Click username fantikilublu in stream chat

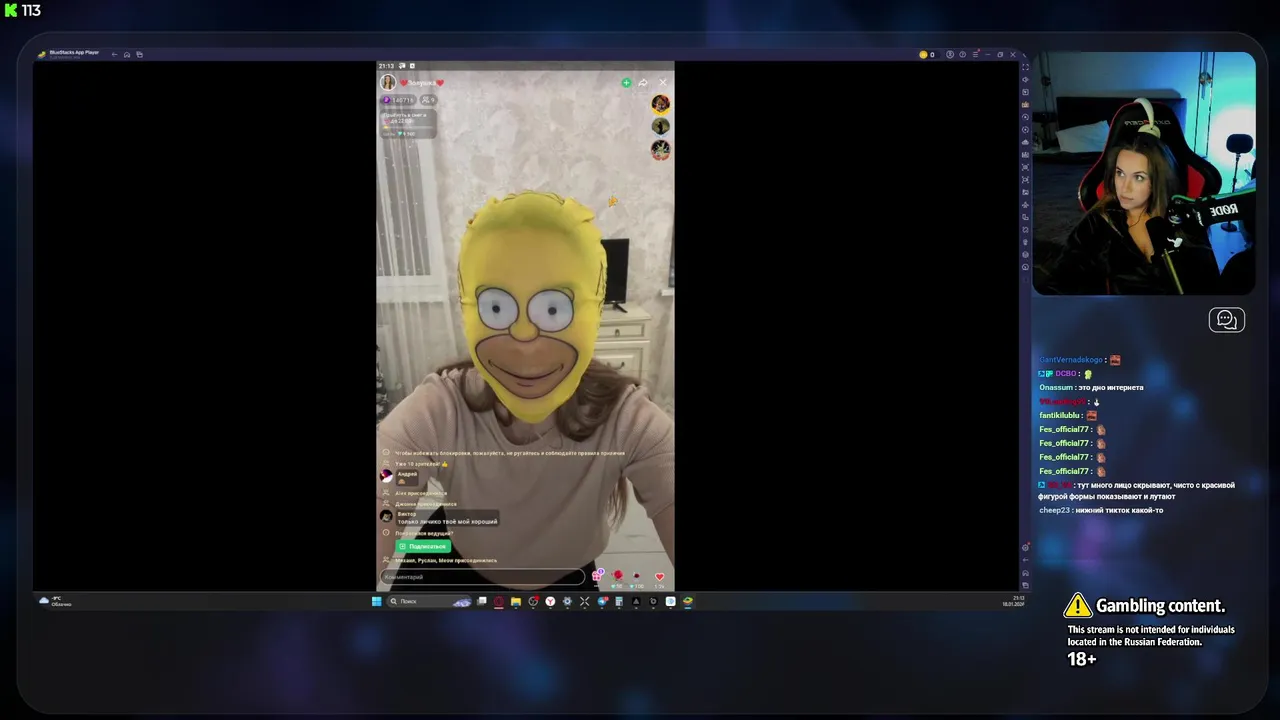point(1060,415)
